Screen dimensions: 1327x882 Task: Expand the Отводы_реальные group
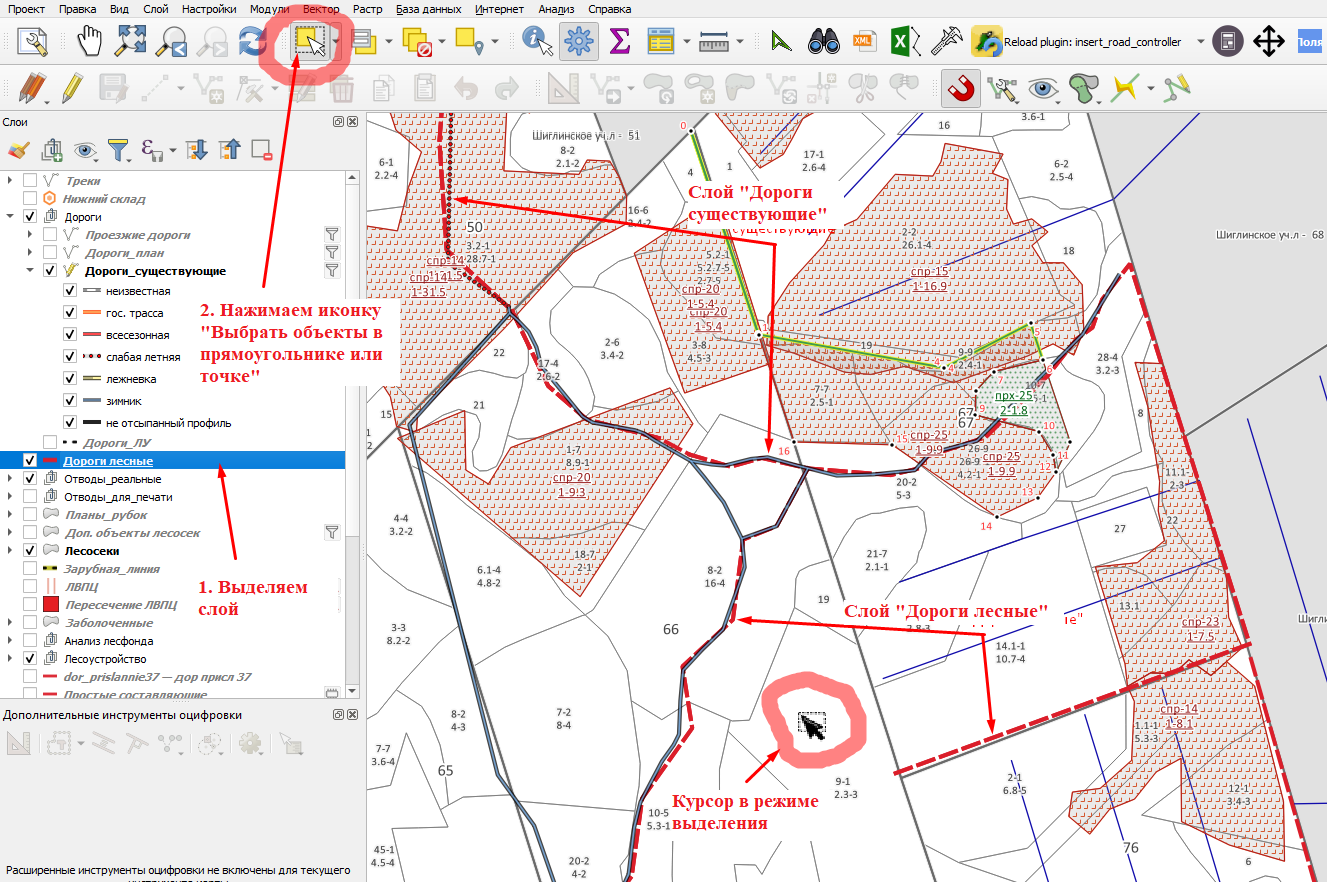coord(11,479)
